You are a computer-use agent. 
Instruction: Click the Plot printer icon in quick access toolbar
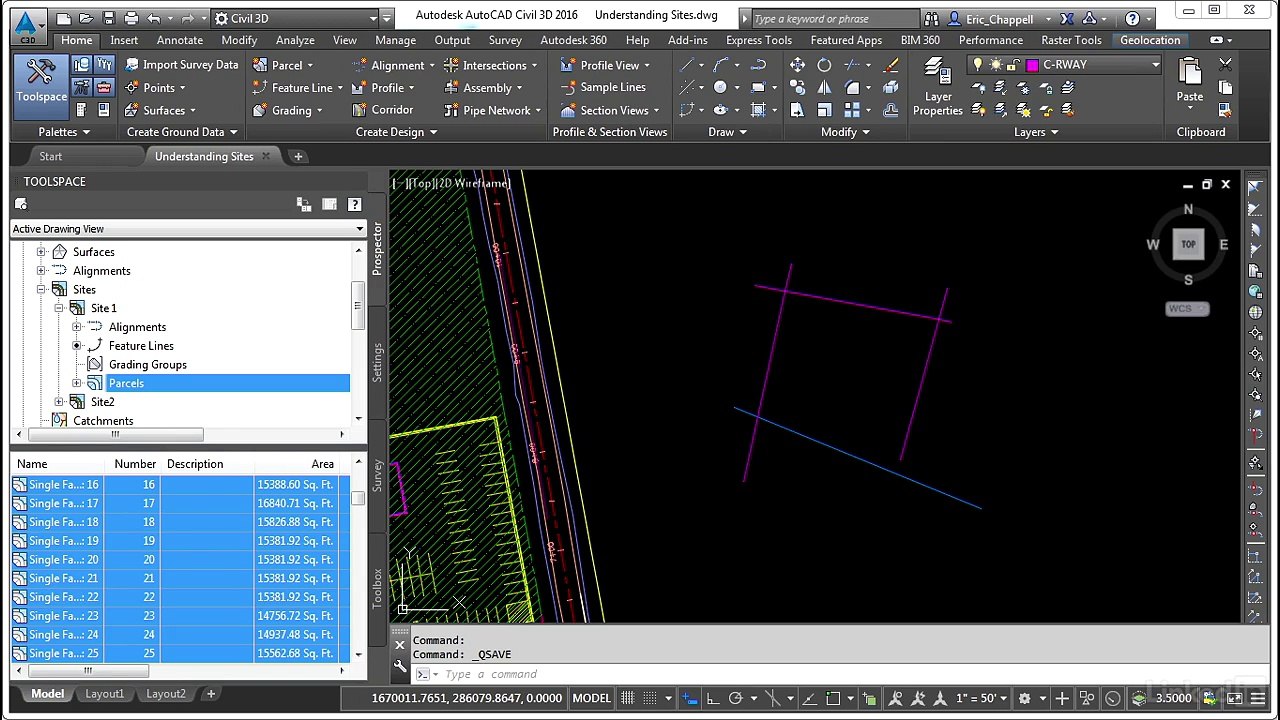(x=132, y=18)
